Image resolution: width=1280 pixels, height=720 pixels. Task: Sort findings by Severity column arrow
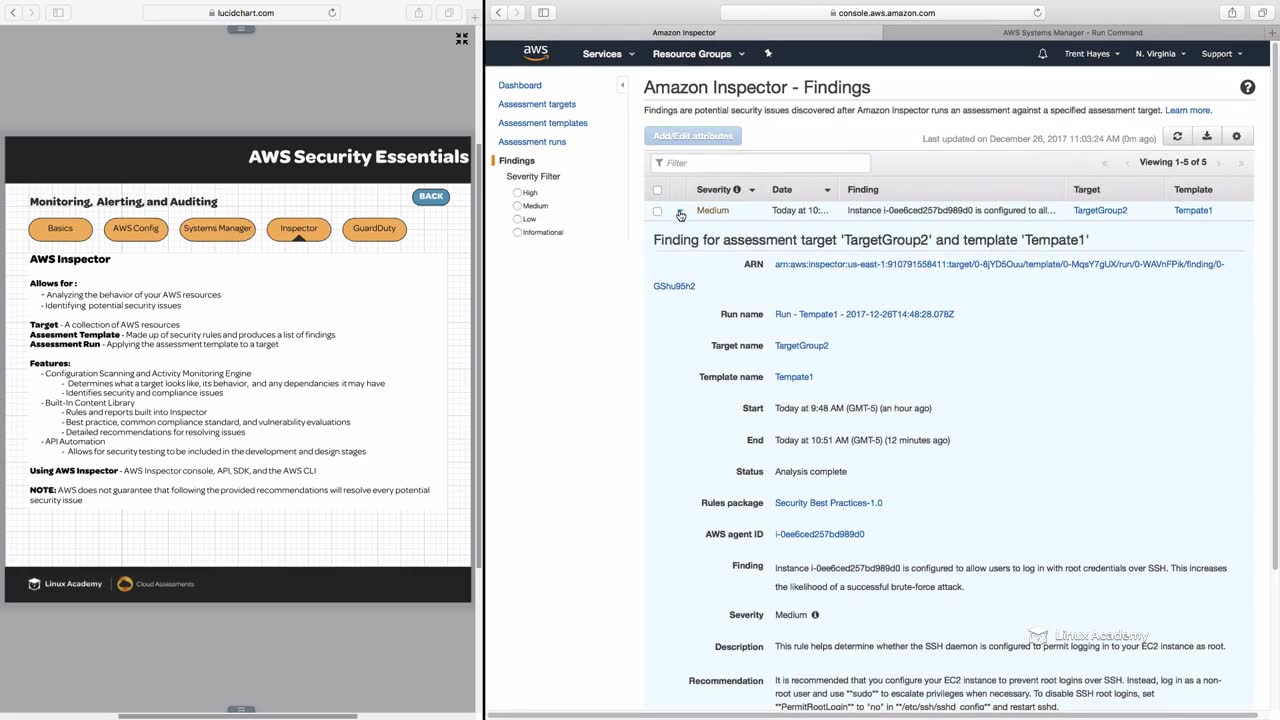tap(752, 190)
